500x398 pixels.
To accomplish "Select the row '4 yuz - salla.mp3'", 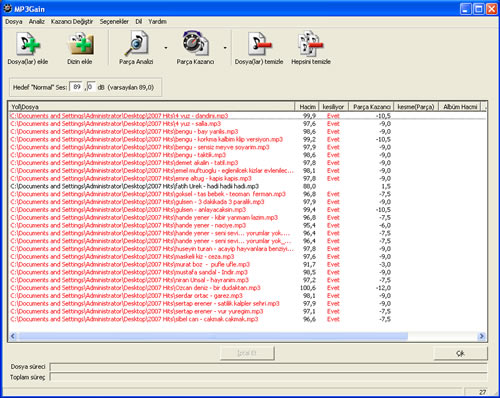I will (247, 124).
